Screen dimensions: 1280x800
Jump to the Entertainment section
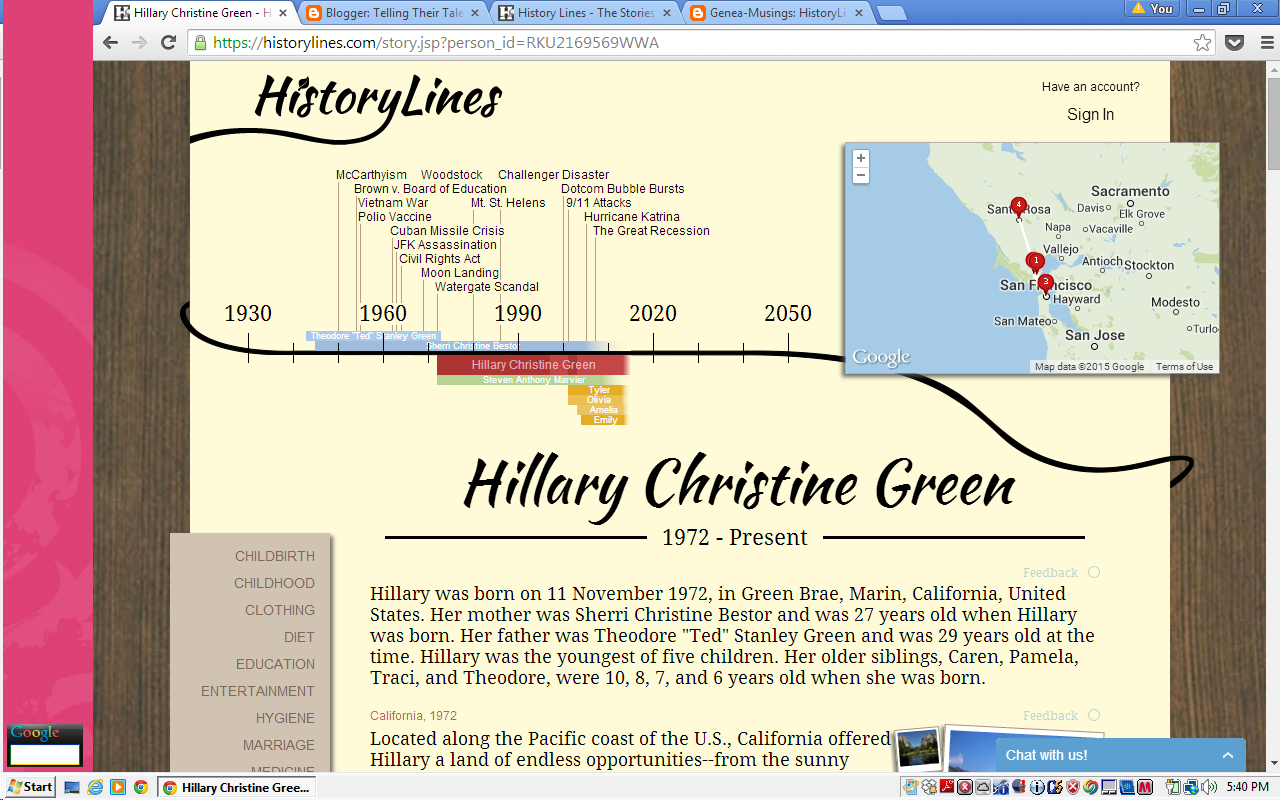tap(258, 691)
